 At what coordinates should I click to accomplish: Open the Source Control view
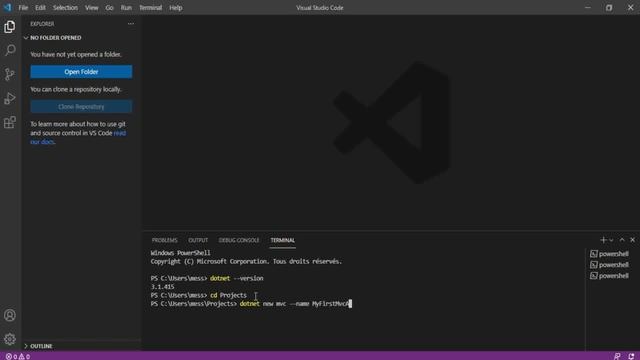click(x=10, y=74)
